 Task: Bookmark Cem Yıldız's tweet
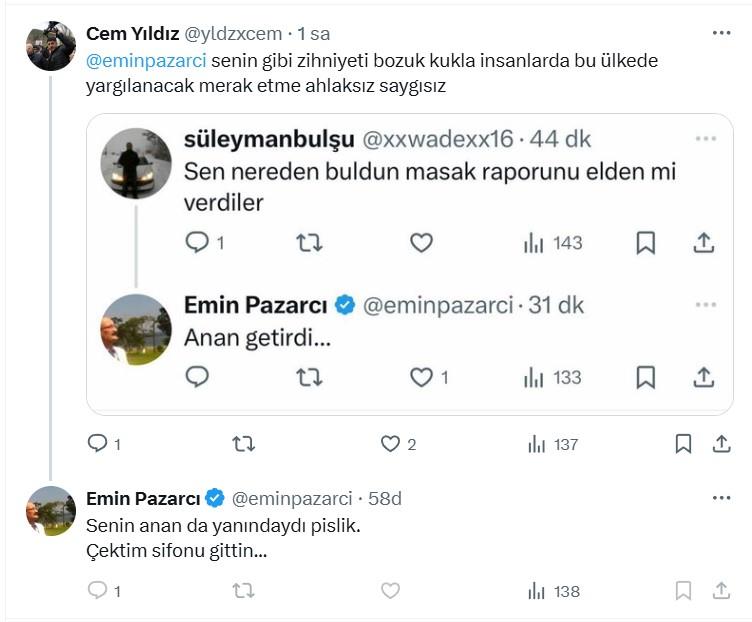coord(683,444)
